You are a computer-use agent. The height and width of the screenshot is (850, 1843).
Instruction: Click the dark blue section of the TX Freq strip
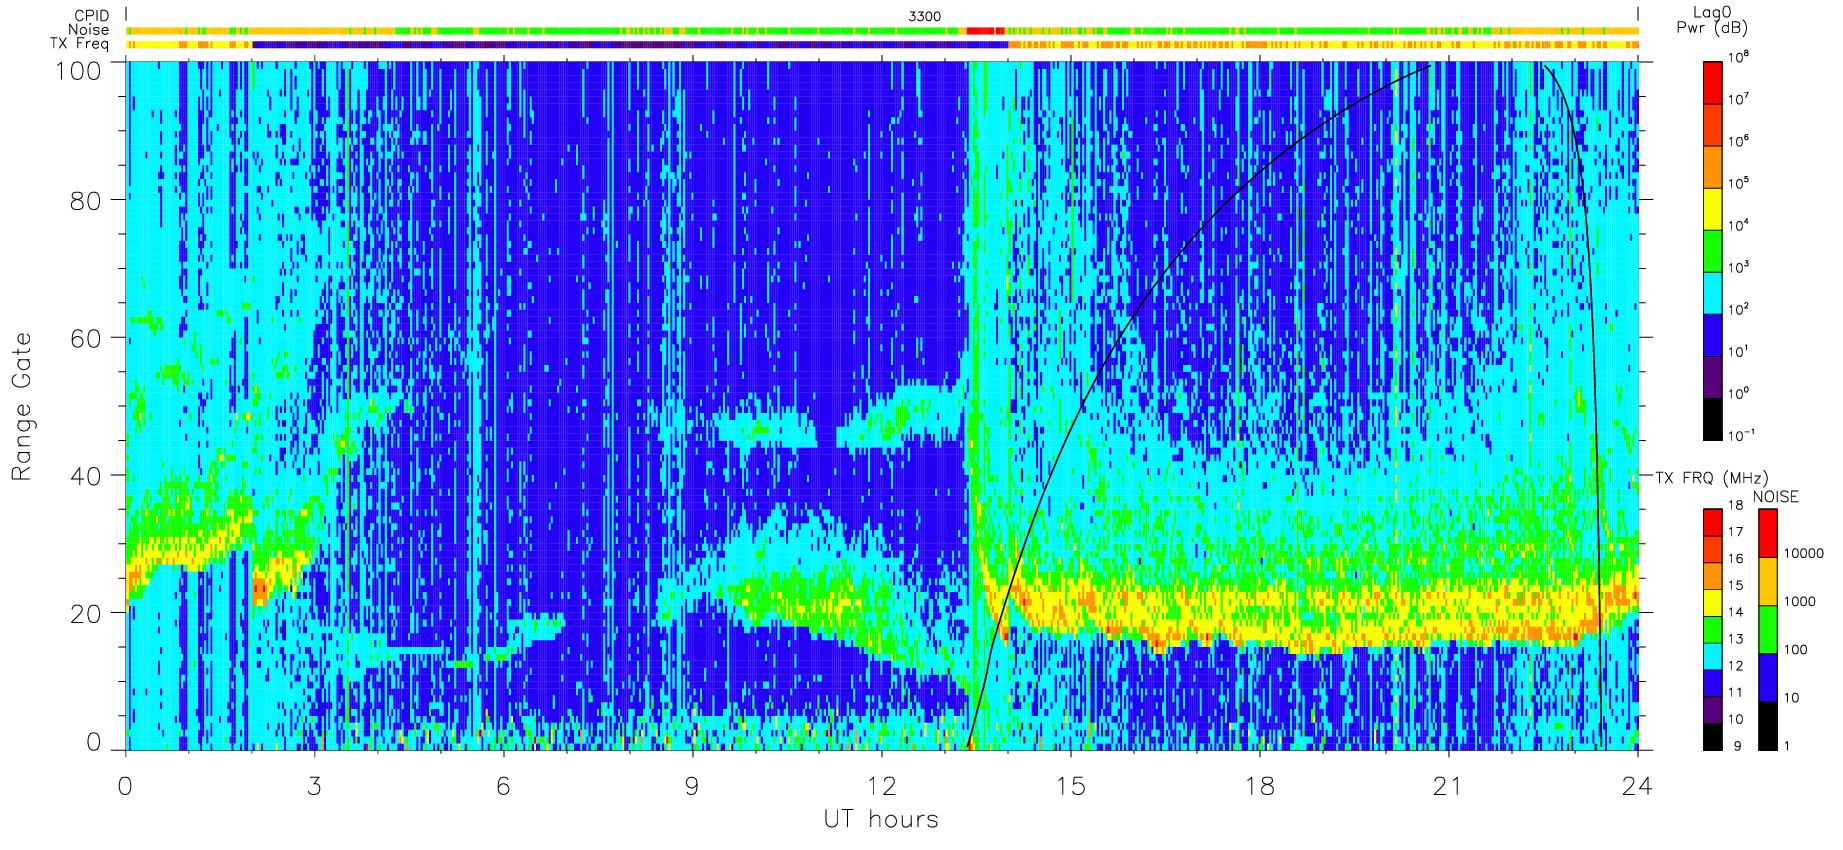(x=630, y=44)
